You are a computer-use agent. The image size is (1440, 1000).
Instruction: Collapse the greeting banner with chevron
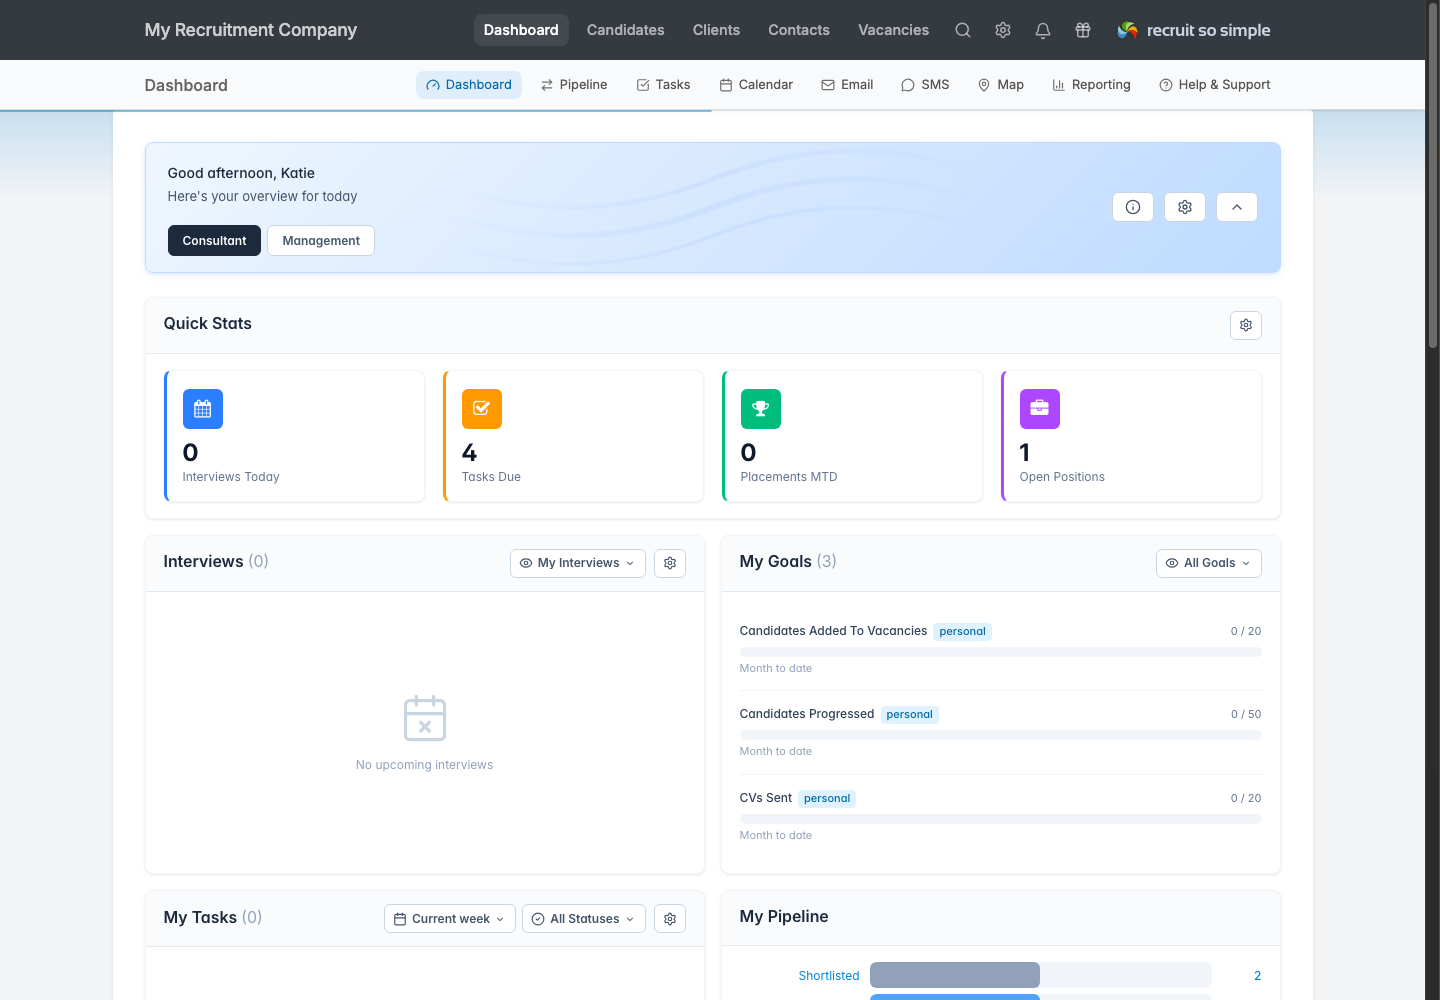coord(1237,207)
